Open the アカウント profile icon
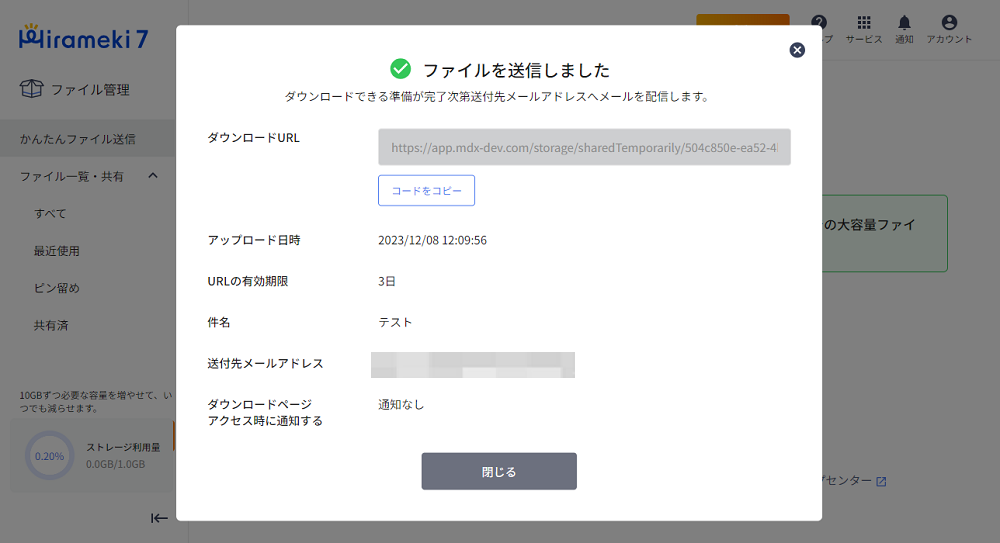This screenshot has width=1000, height=543. (949, 23)
